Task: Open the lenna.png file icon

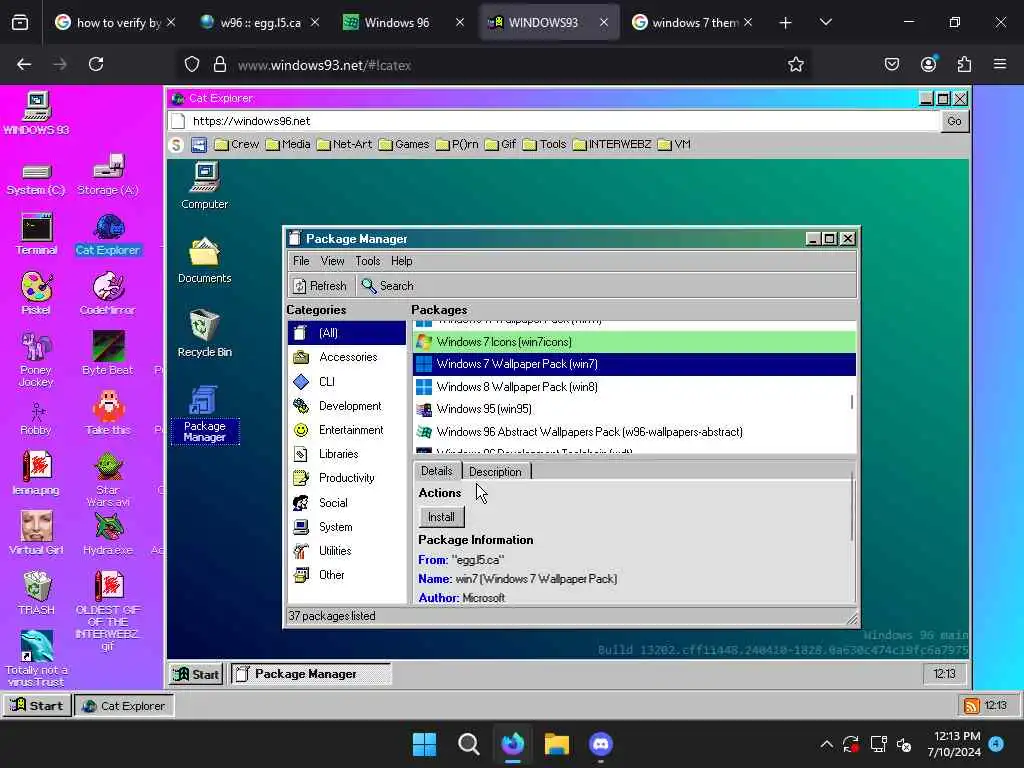Action: 37,473
